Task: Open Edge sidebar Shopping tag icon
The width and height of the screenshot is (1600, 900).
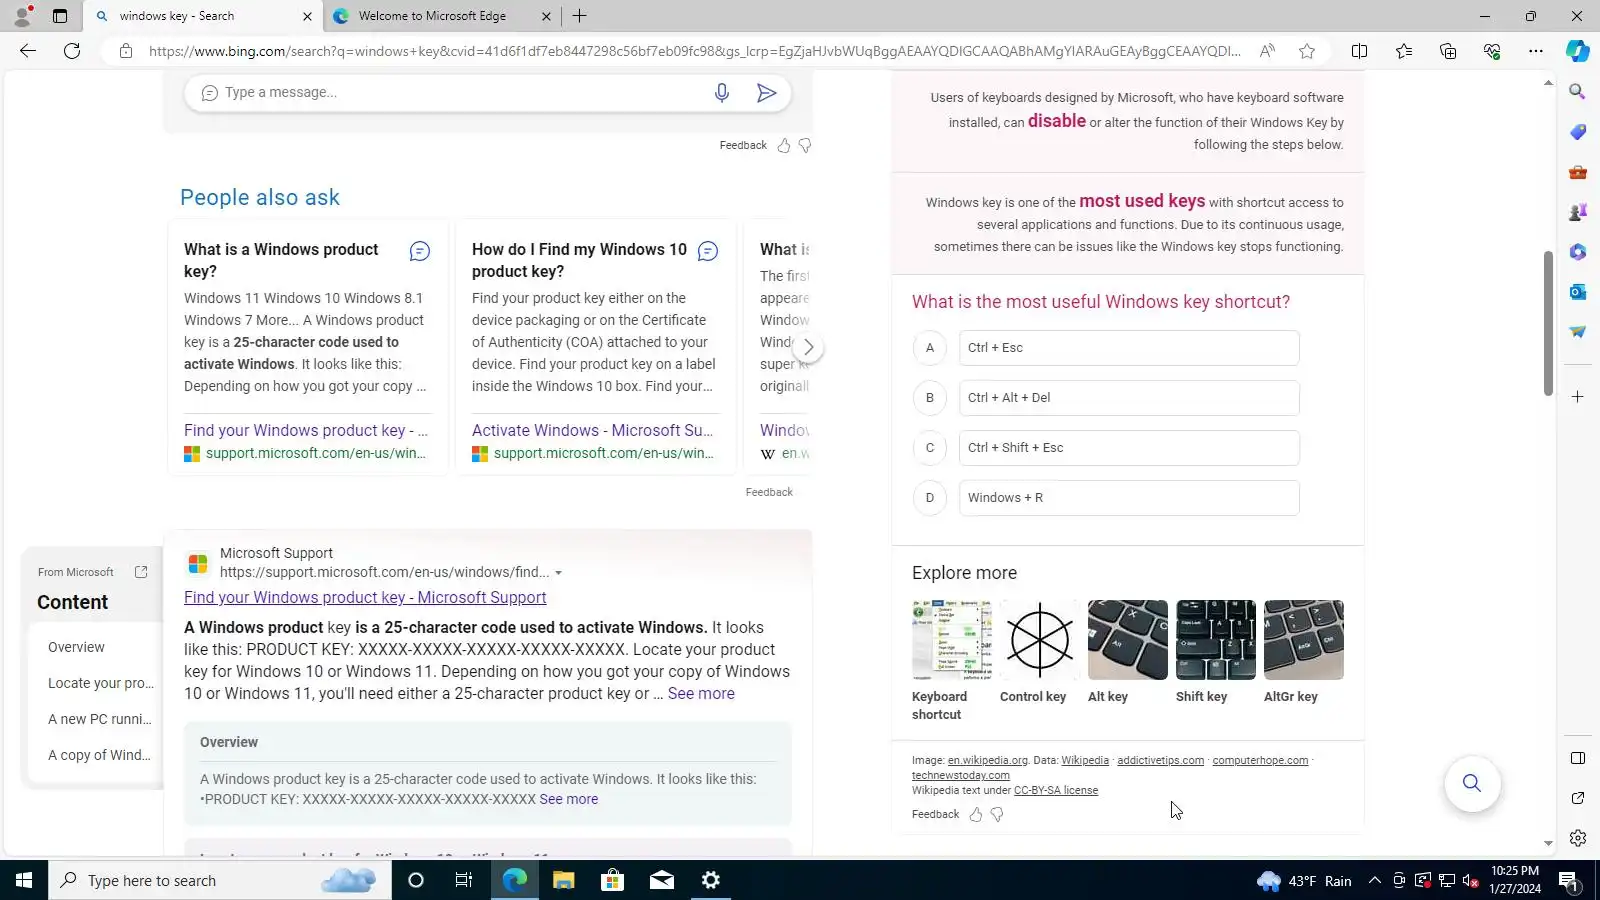Action: tap(1578, 132)
